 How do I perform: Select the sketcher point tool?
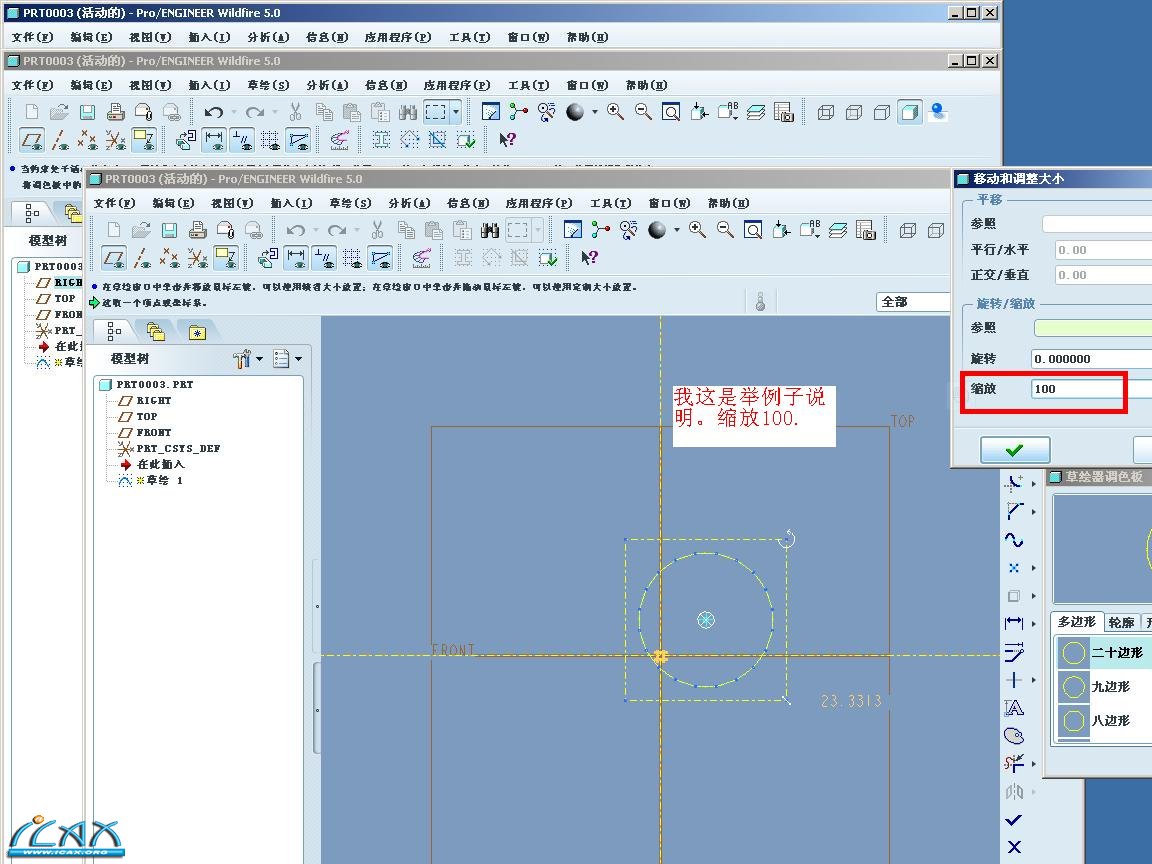pyautogui.click(x=1014, y=568)
